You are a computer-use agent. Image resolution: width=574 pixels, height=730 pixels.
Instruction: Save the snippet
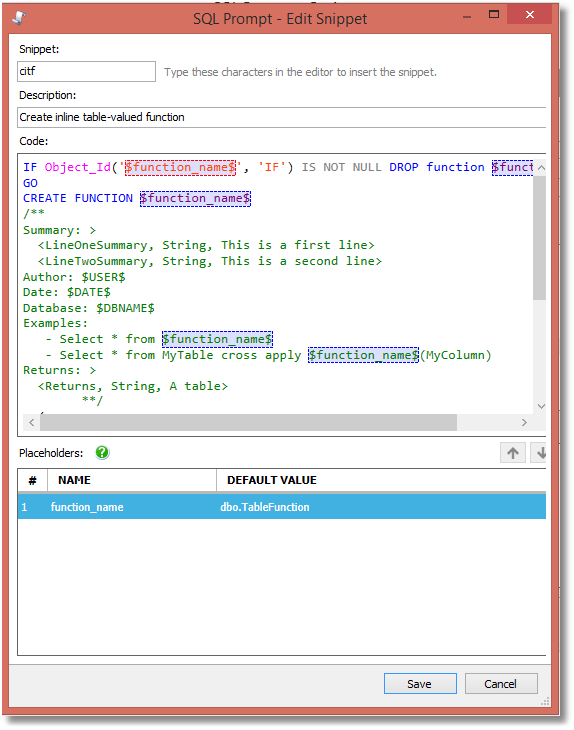point(420,683)
